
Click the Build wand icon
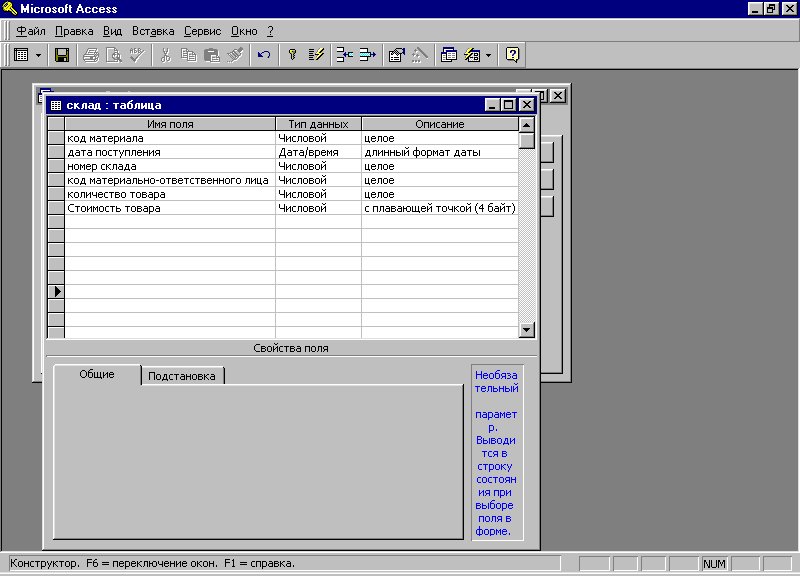tap(419, 55)
